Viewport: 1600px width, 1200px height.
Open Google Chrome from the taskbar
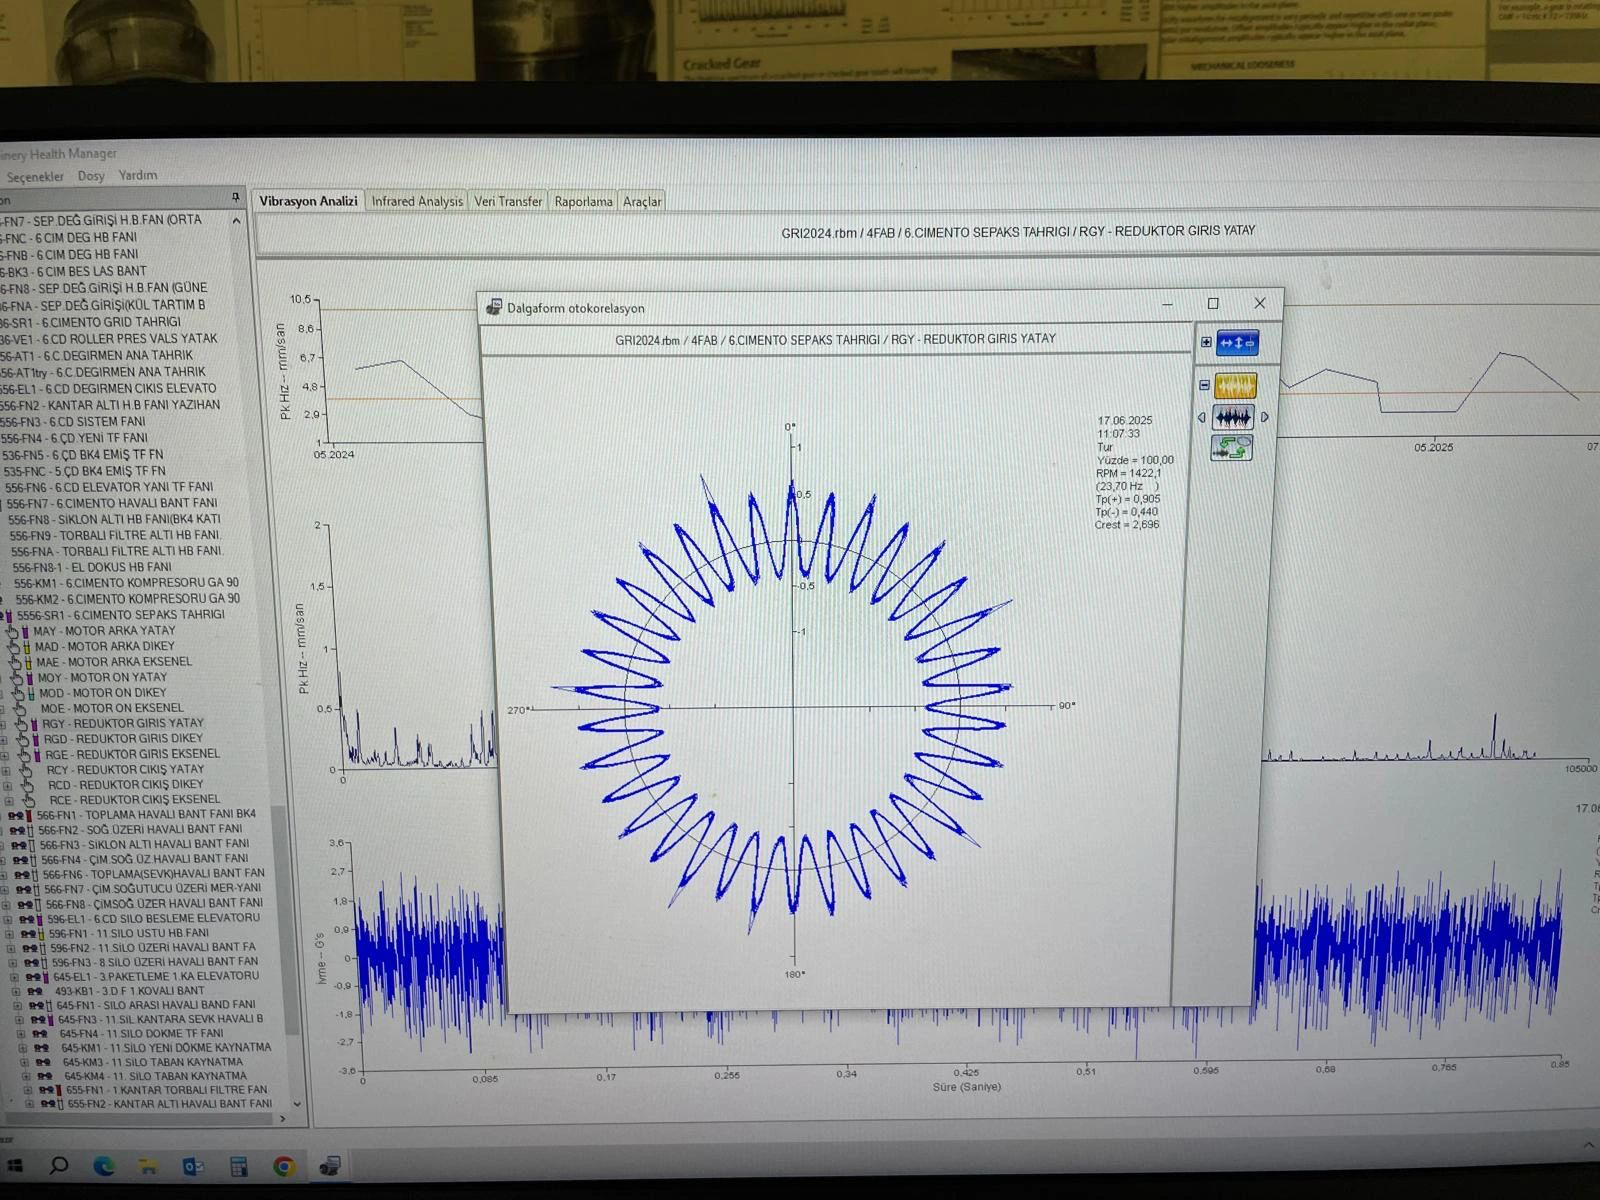[x=284, y=1166]
